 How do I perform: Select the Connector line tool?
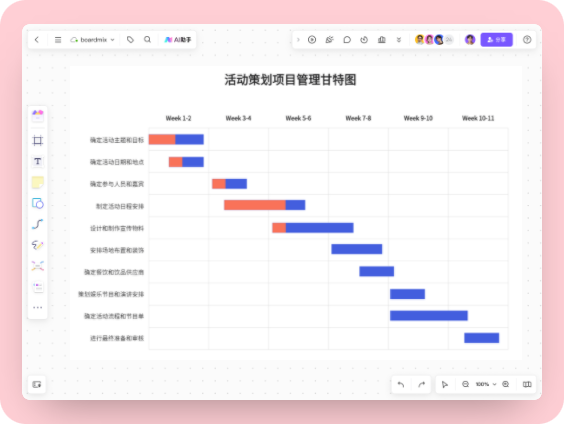click(x=38, y=224)
